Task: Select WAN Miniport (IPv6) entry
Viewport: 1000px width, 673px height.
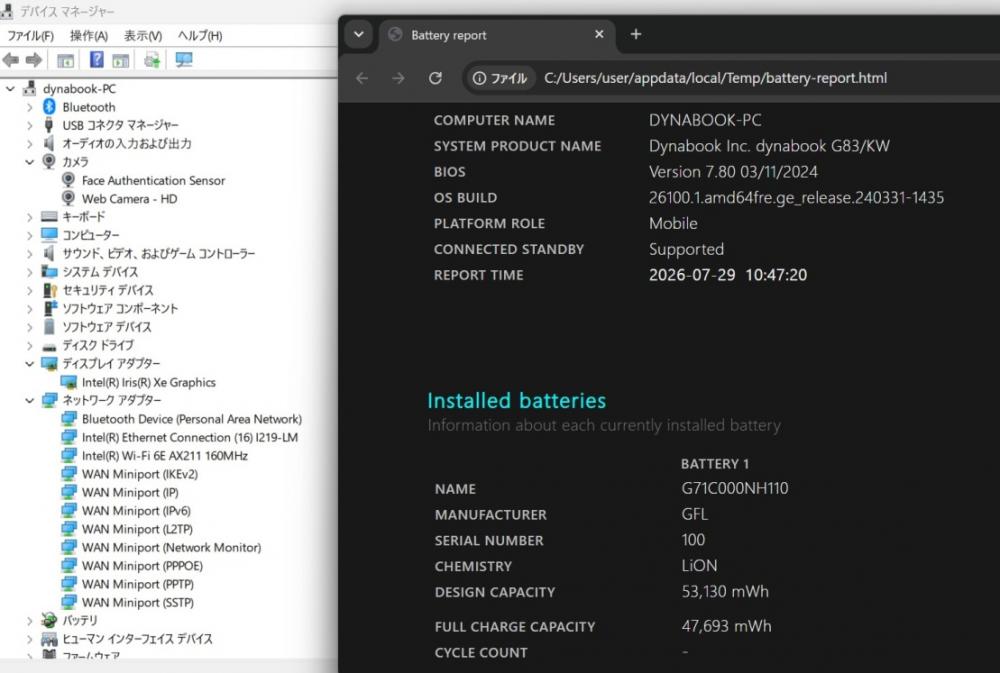Action: 136,511
